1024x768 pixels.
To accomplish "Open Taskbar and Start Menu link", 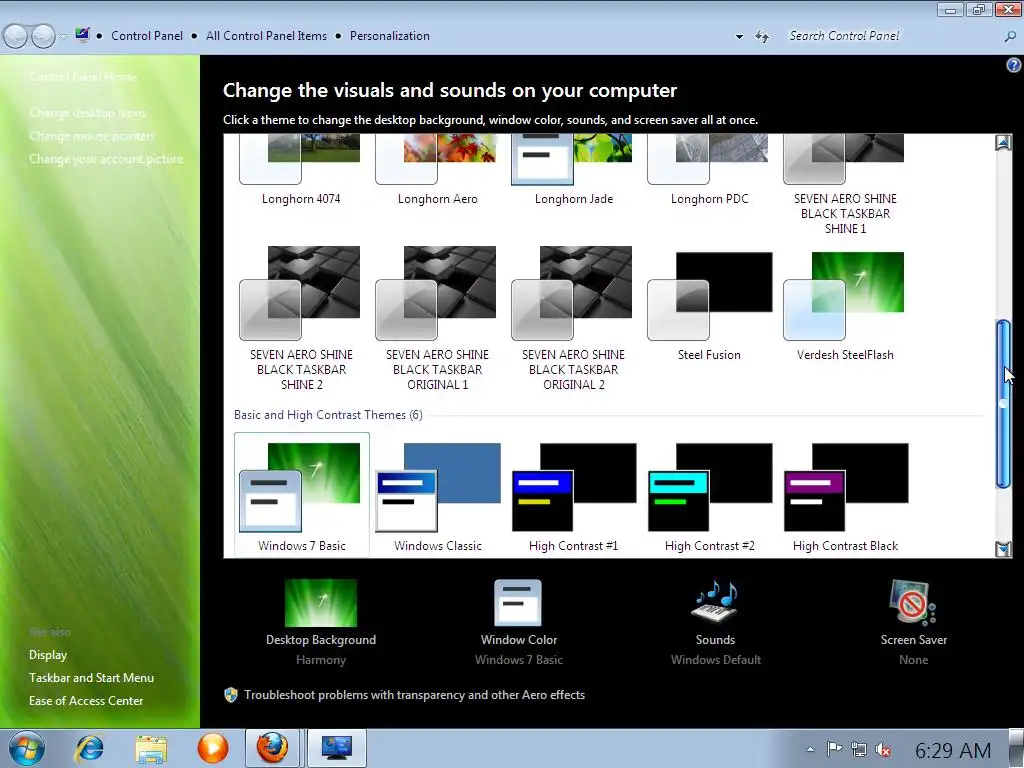I will tap(91, 678).
